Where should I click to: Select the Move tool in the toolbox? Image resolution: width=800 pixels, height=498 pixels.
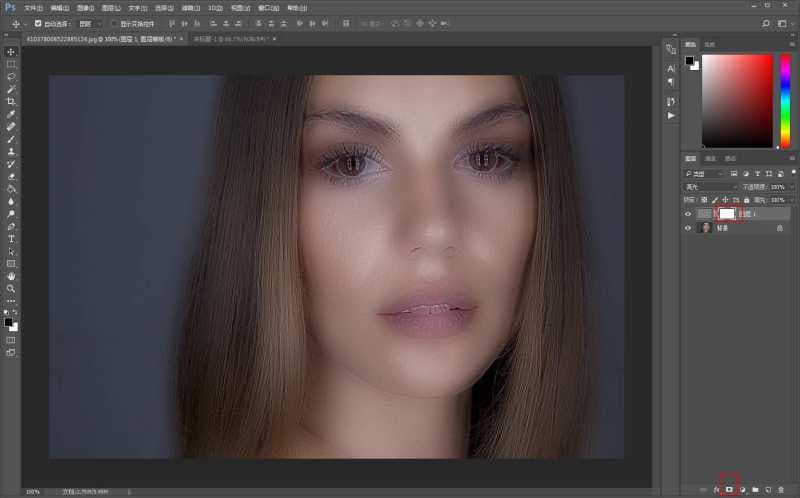(11, 51)
